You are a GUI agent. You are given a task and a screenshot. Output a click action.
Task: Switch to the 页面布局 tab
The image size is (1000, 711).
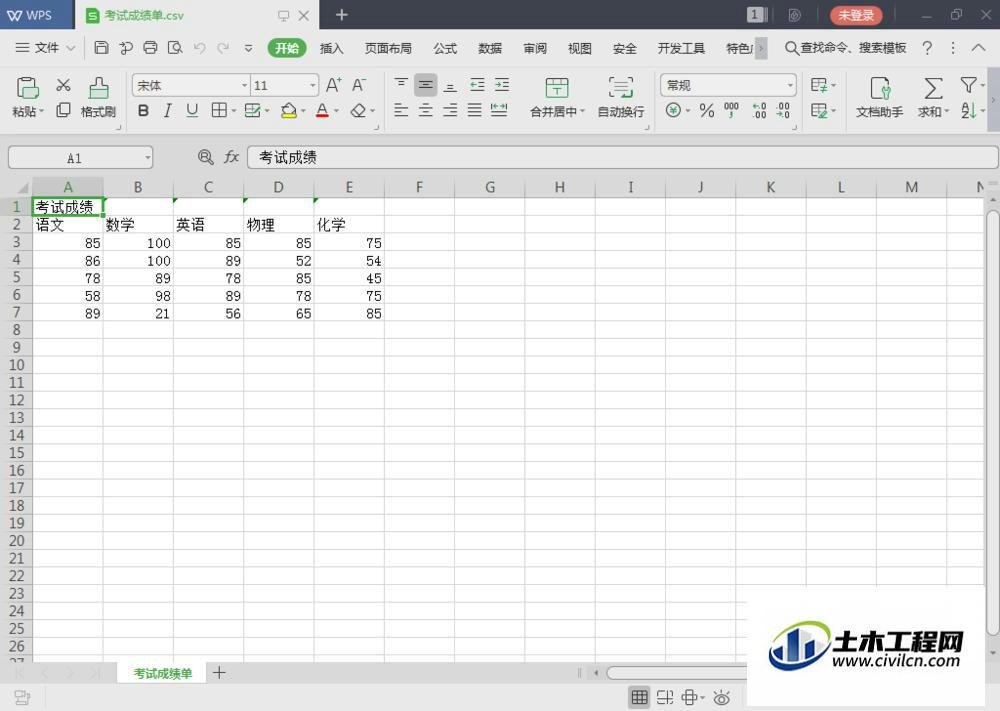pos(388,48)
